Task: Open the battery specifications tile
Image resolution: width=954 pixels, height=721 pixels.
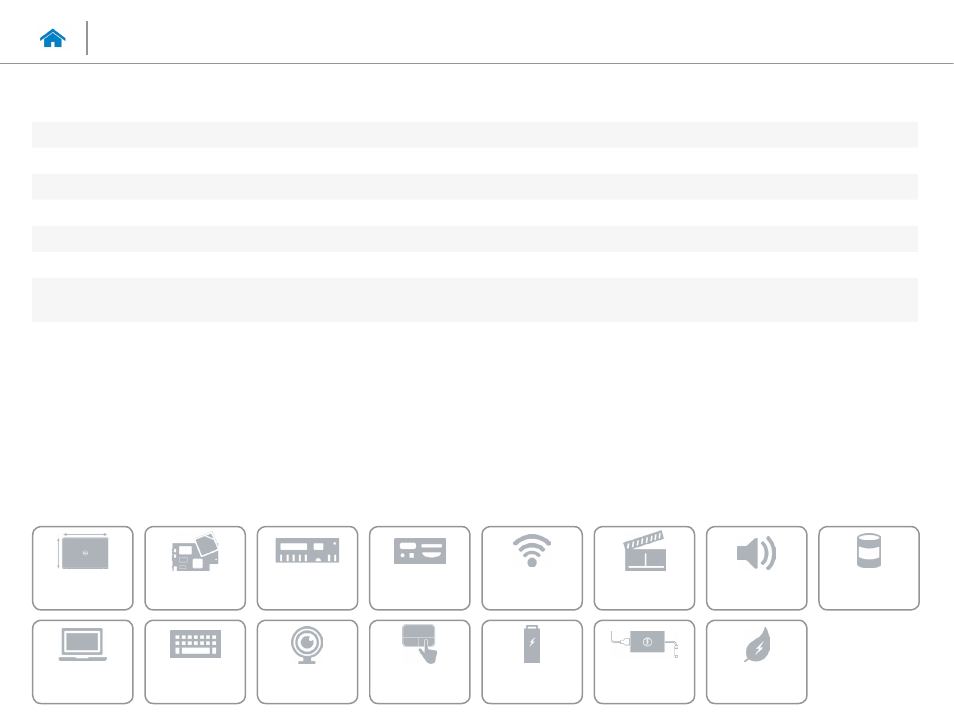Action: coord(532,662)
